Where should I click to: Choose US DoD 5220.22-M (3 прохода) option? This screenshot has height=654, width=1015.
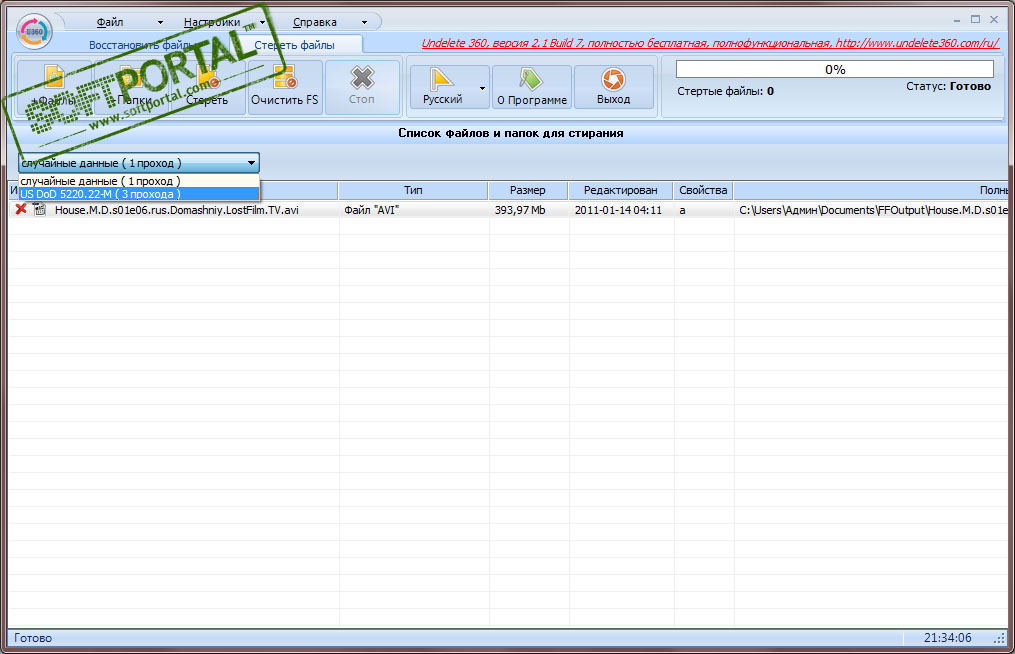pyautogui.click(x=139, y=194)
